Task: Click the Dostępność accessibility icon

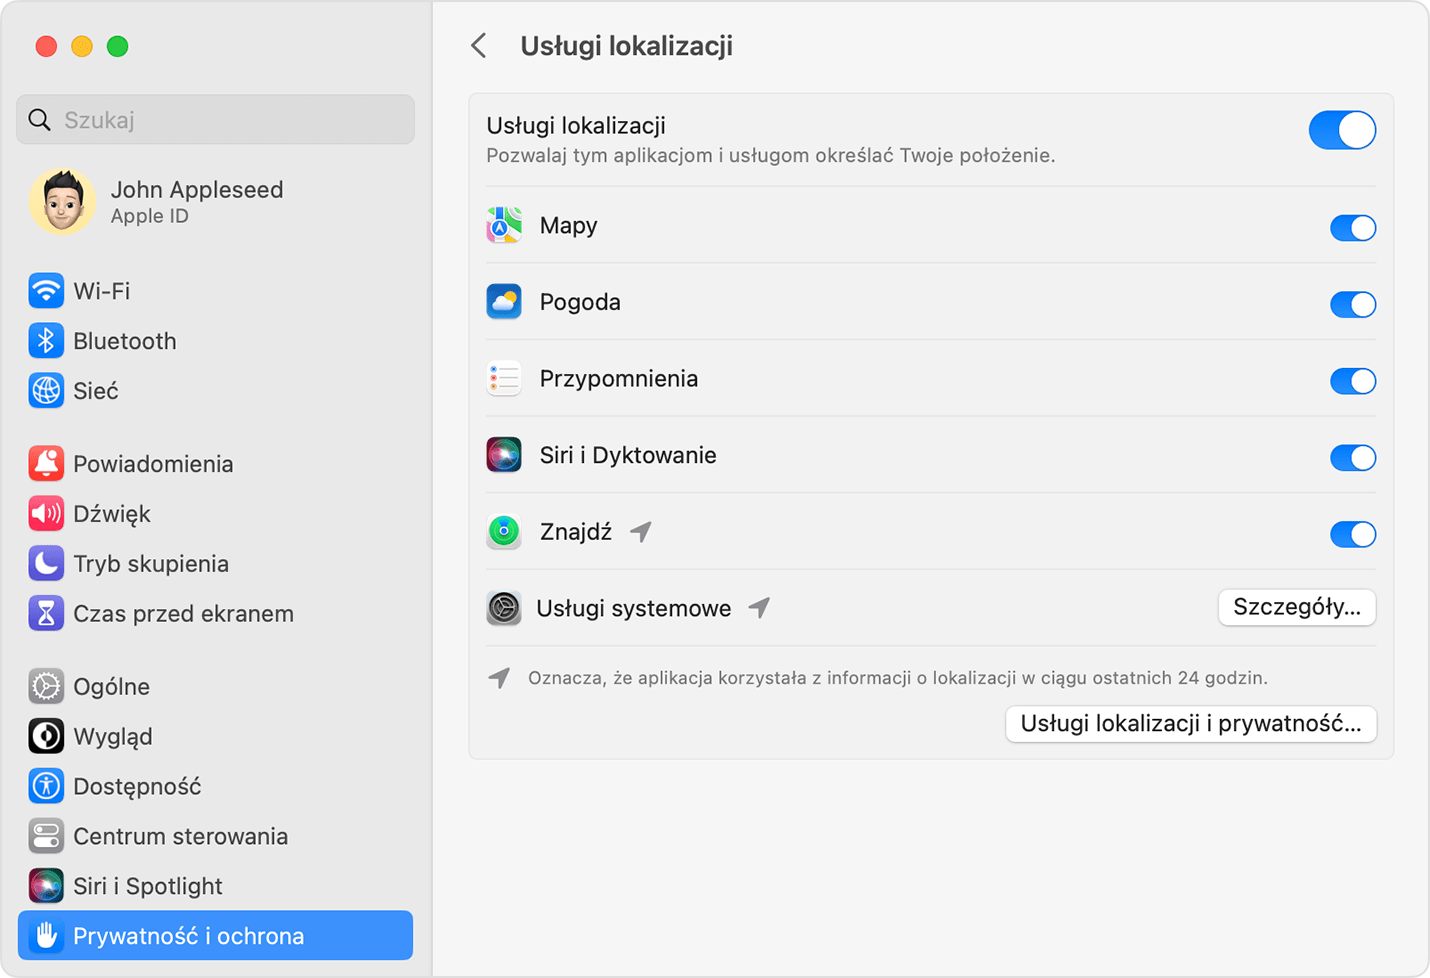Action: (x=46, y=787)
